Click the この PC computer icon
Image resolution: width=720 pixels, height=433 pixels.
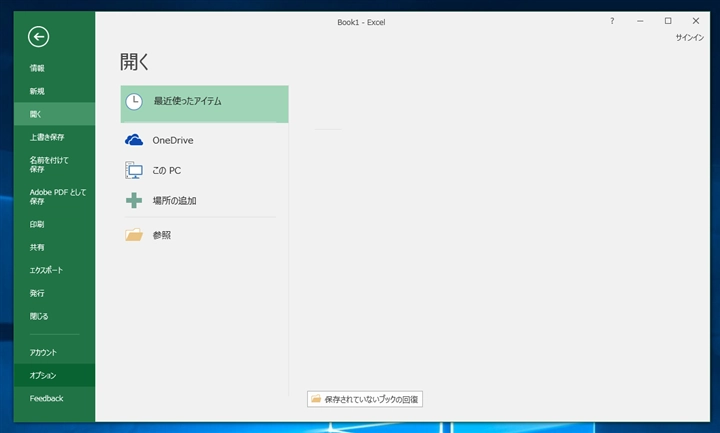click(x=134, y=170)
